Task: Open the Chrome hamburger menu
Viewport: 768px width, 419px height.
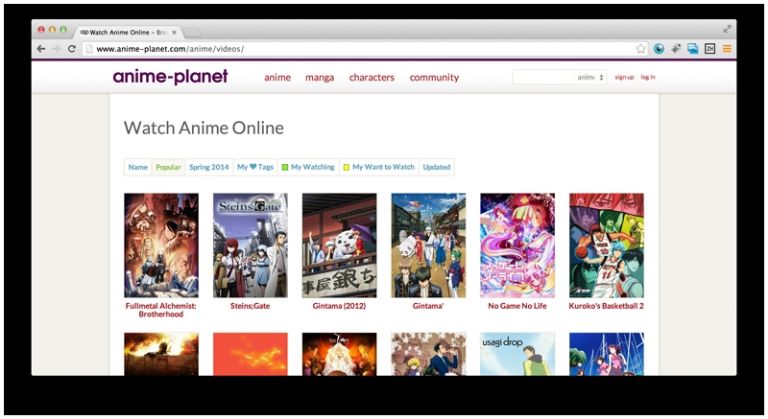Action: click(727, 48)
